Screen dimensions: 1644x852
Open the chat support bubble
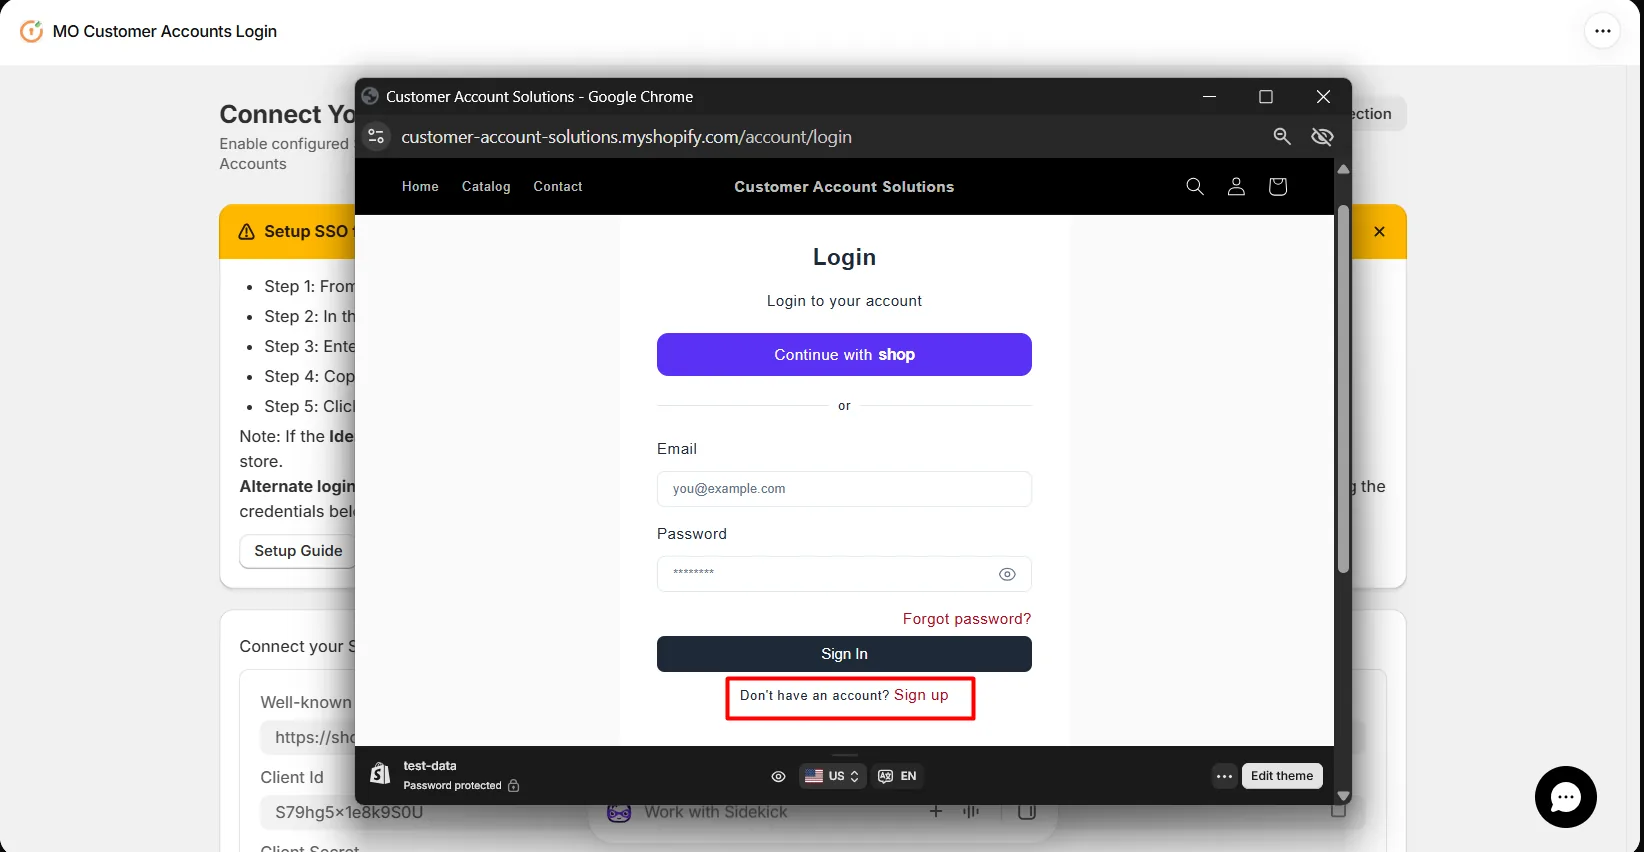click(1565, 797)
